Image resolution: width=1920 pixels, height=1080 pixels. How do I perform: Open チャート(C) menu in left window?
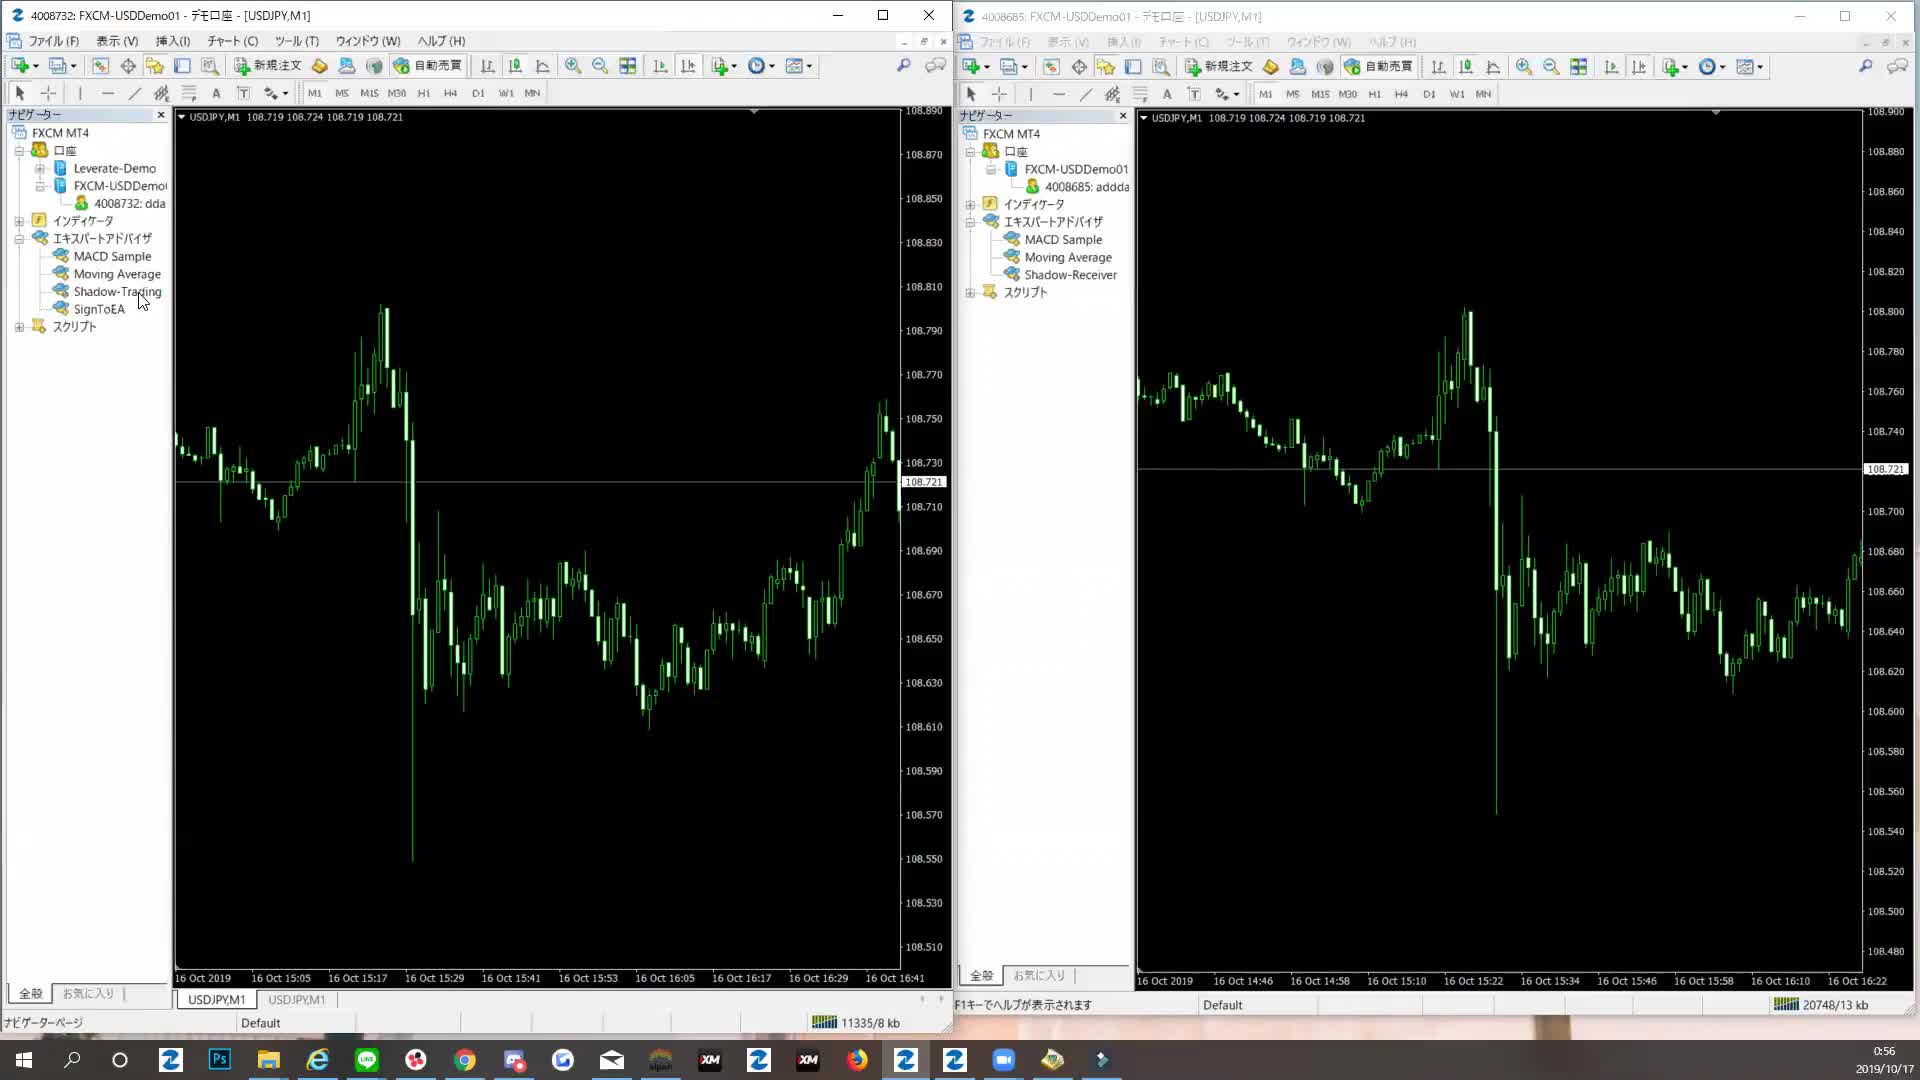pyautogui.click(x=232, y=41)
